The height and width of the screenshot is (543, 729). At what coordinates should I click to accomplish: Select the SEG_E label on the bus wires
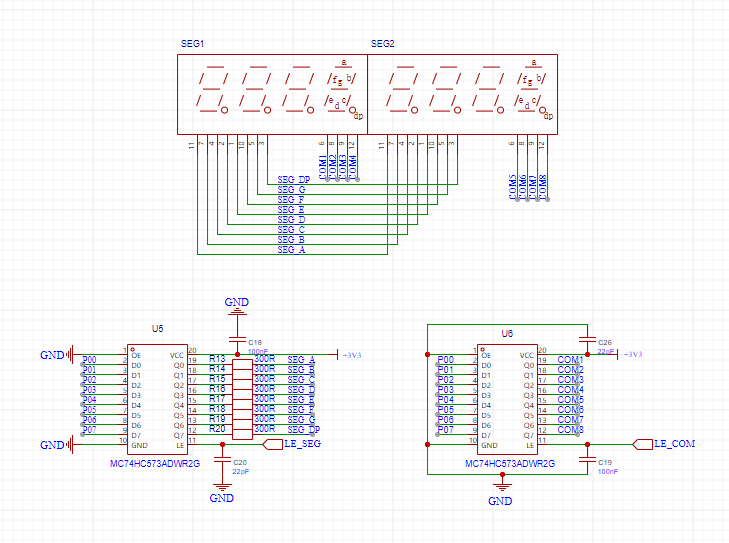click(291, 210)
